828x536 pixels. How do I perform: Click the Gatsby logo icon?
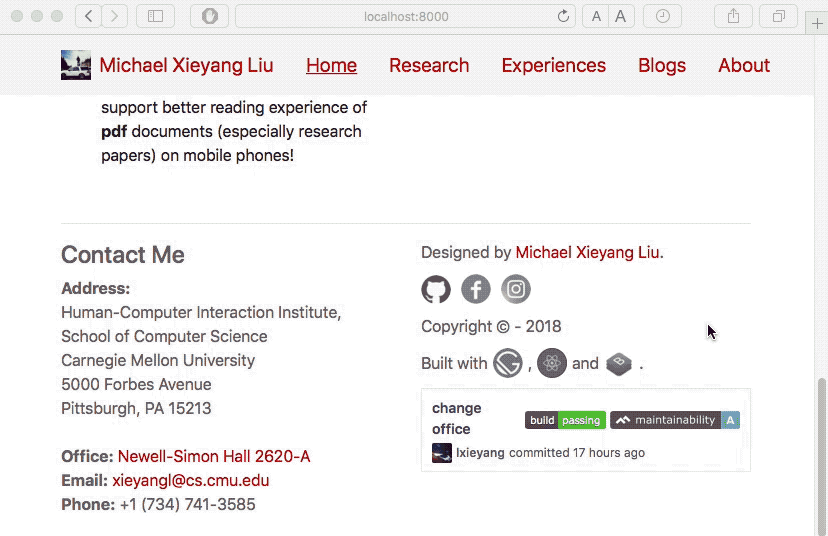[507, 363]
